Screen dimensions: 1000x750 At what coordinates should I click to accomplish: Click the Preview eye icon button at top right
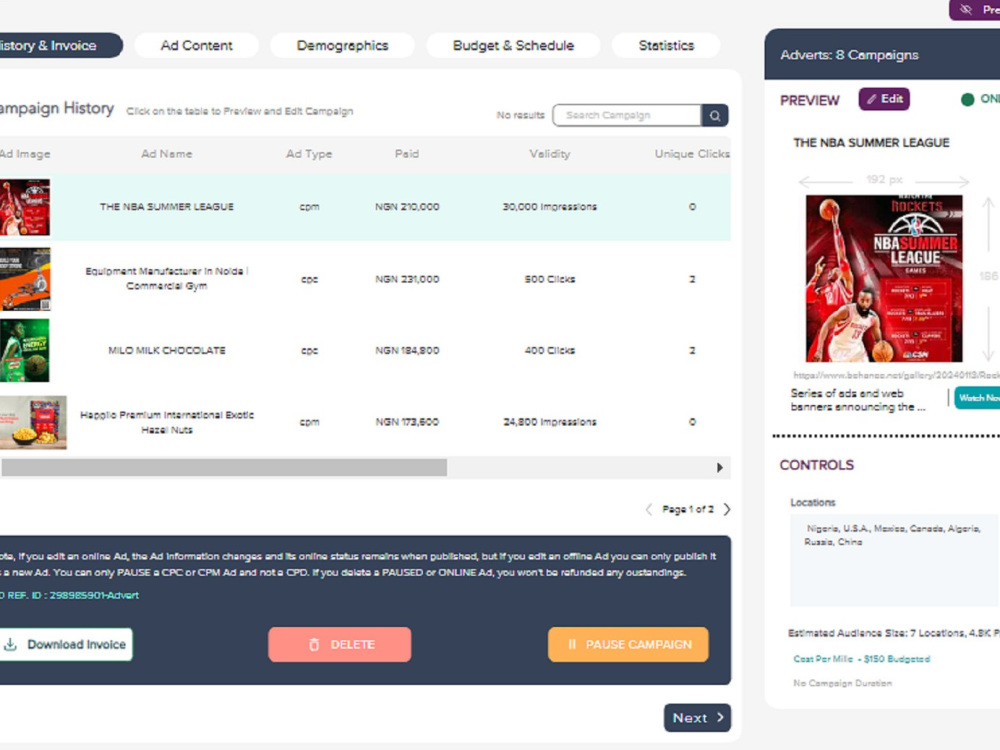click(x=974, y=10)
